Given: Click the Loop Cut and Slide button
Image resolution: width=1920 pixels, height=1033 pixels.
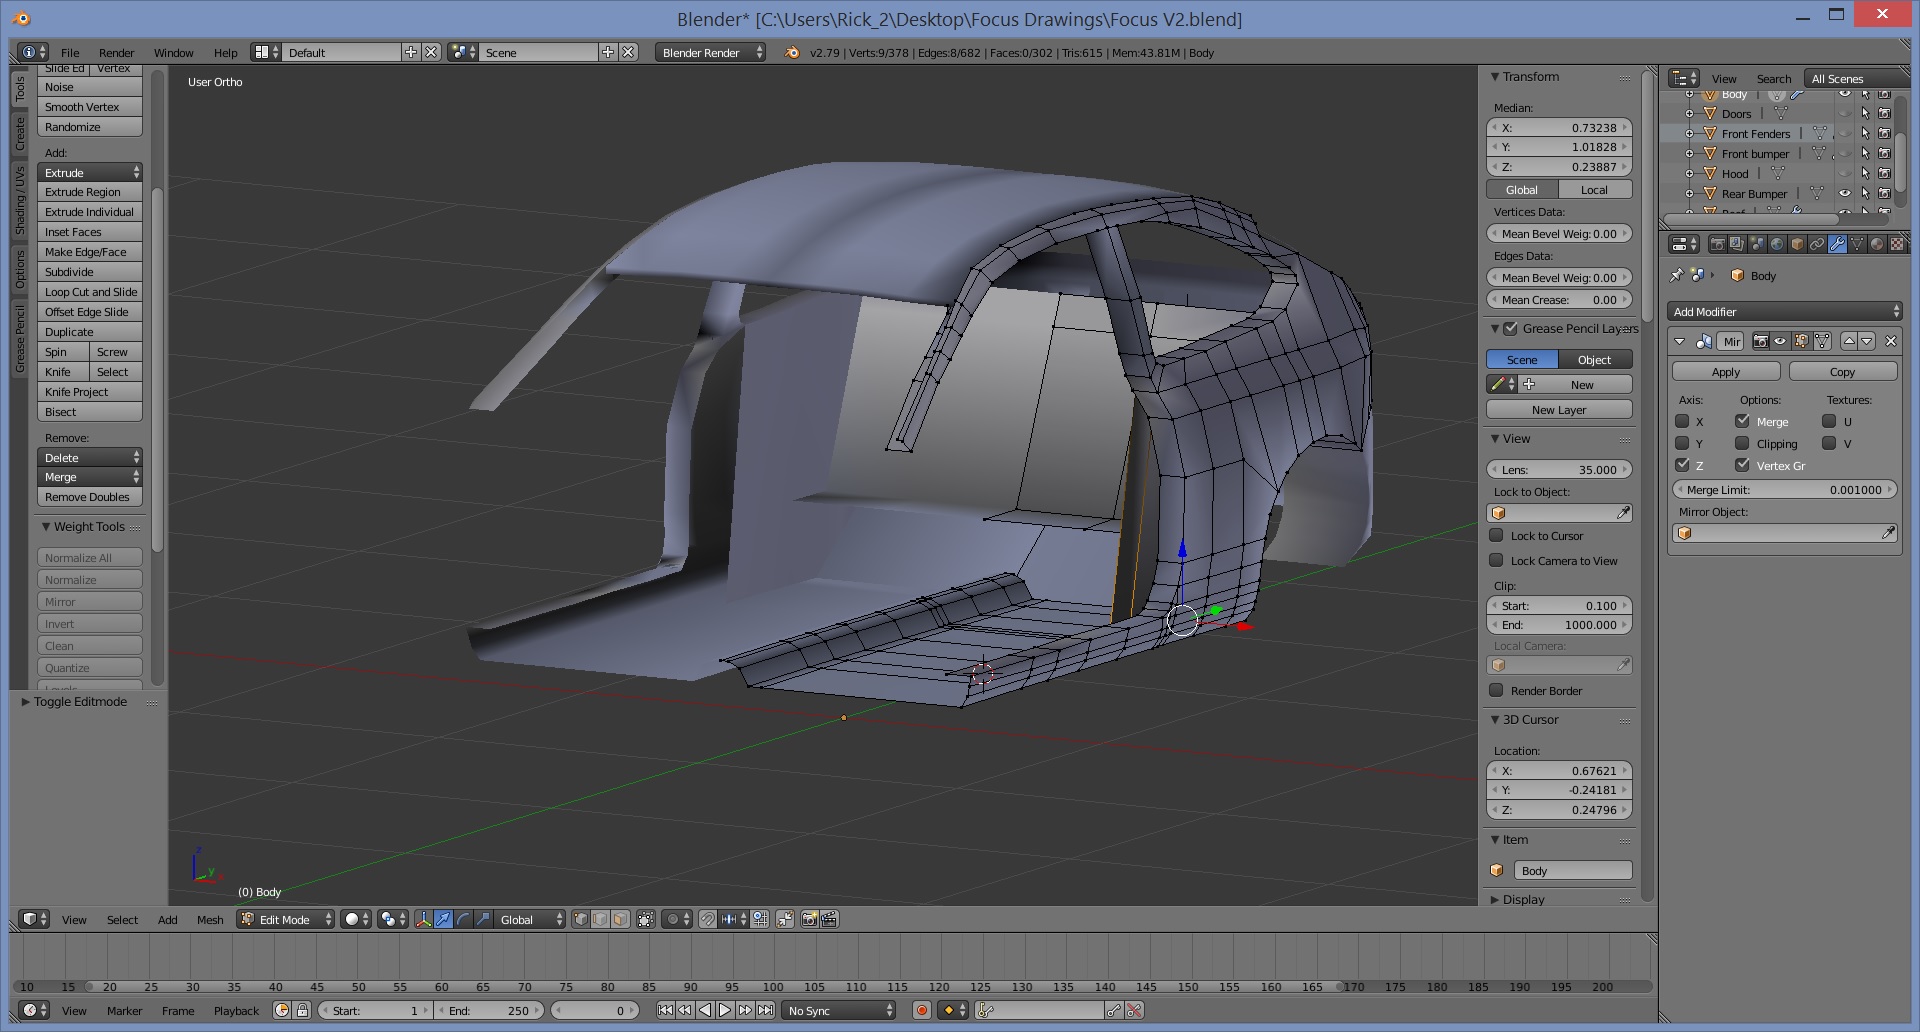Looking at the screenshot, I should pos(90,292).
